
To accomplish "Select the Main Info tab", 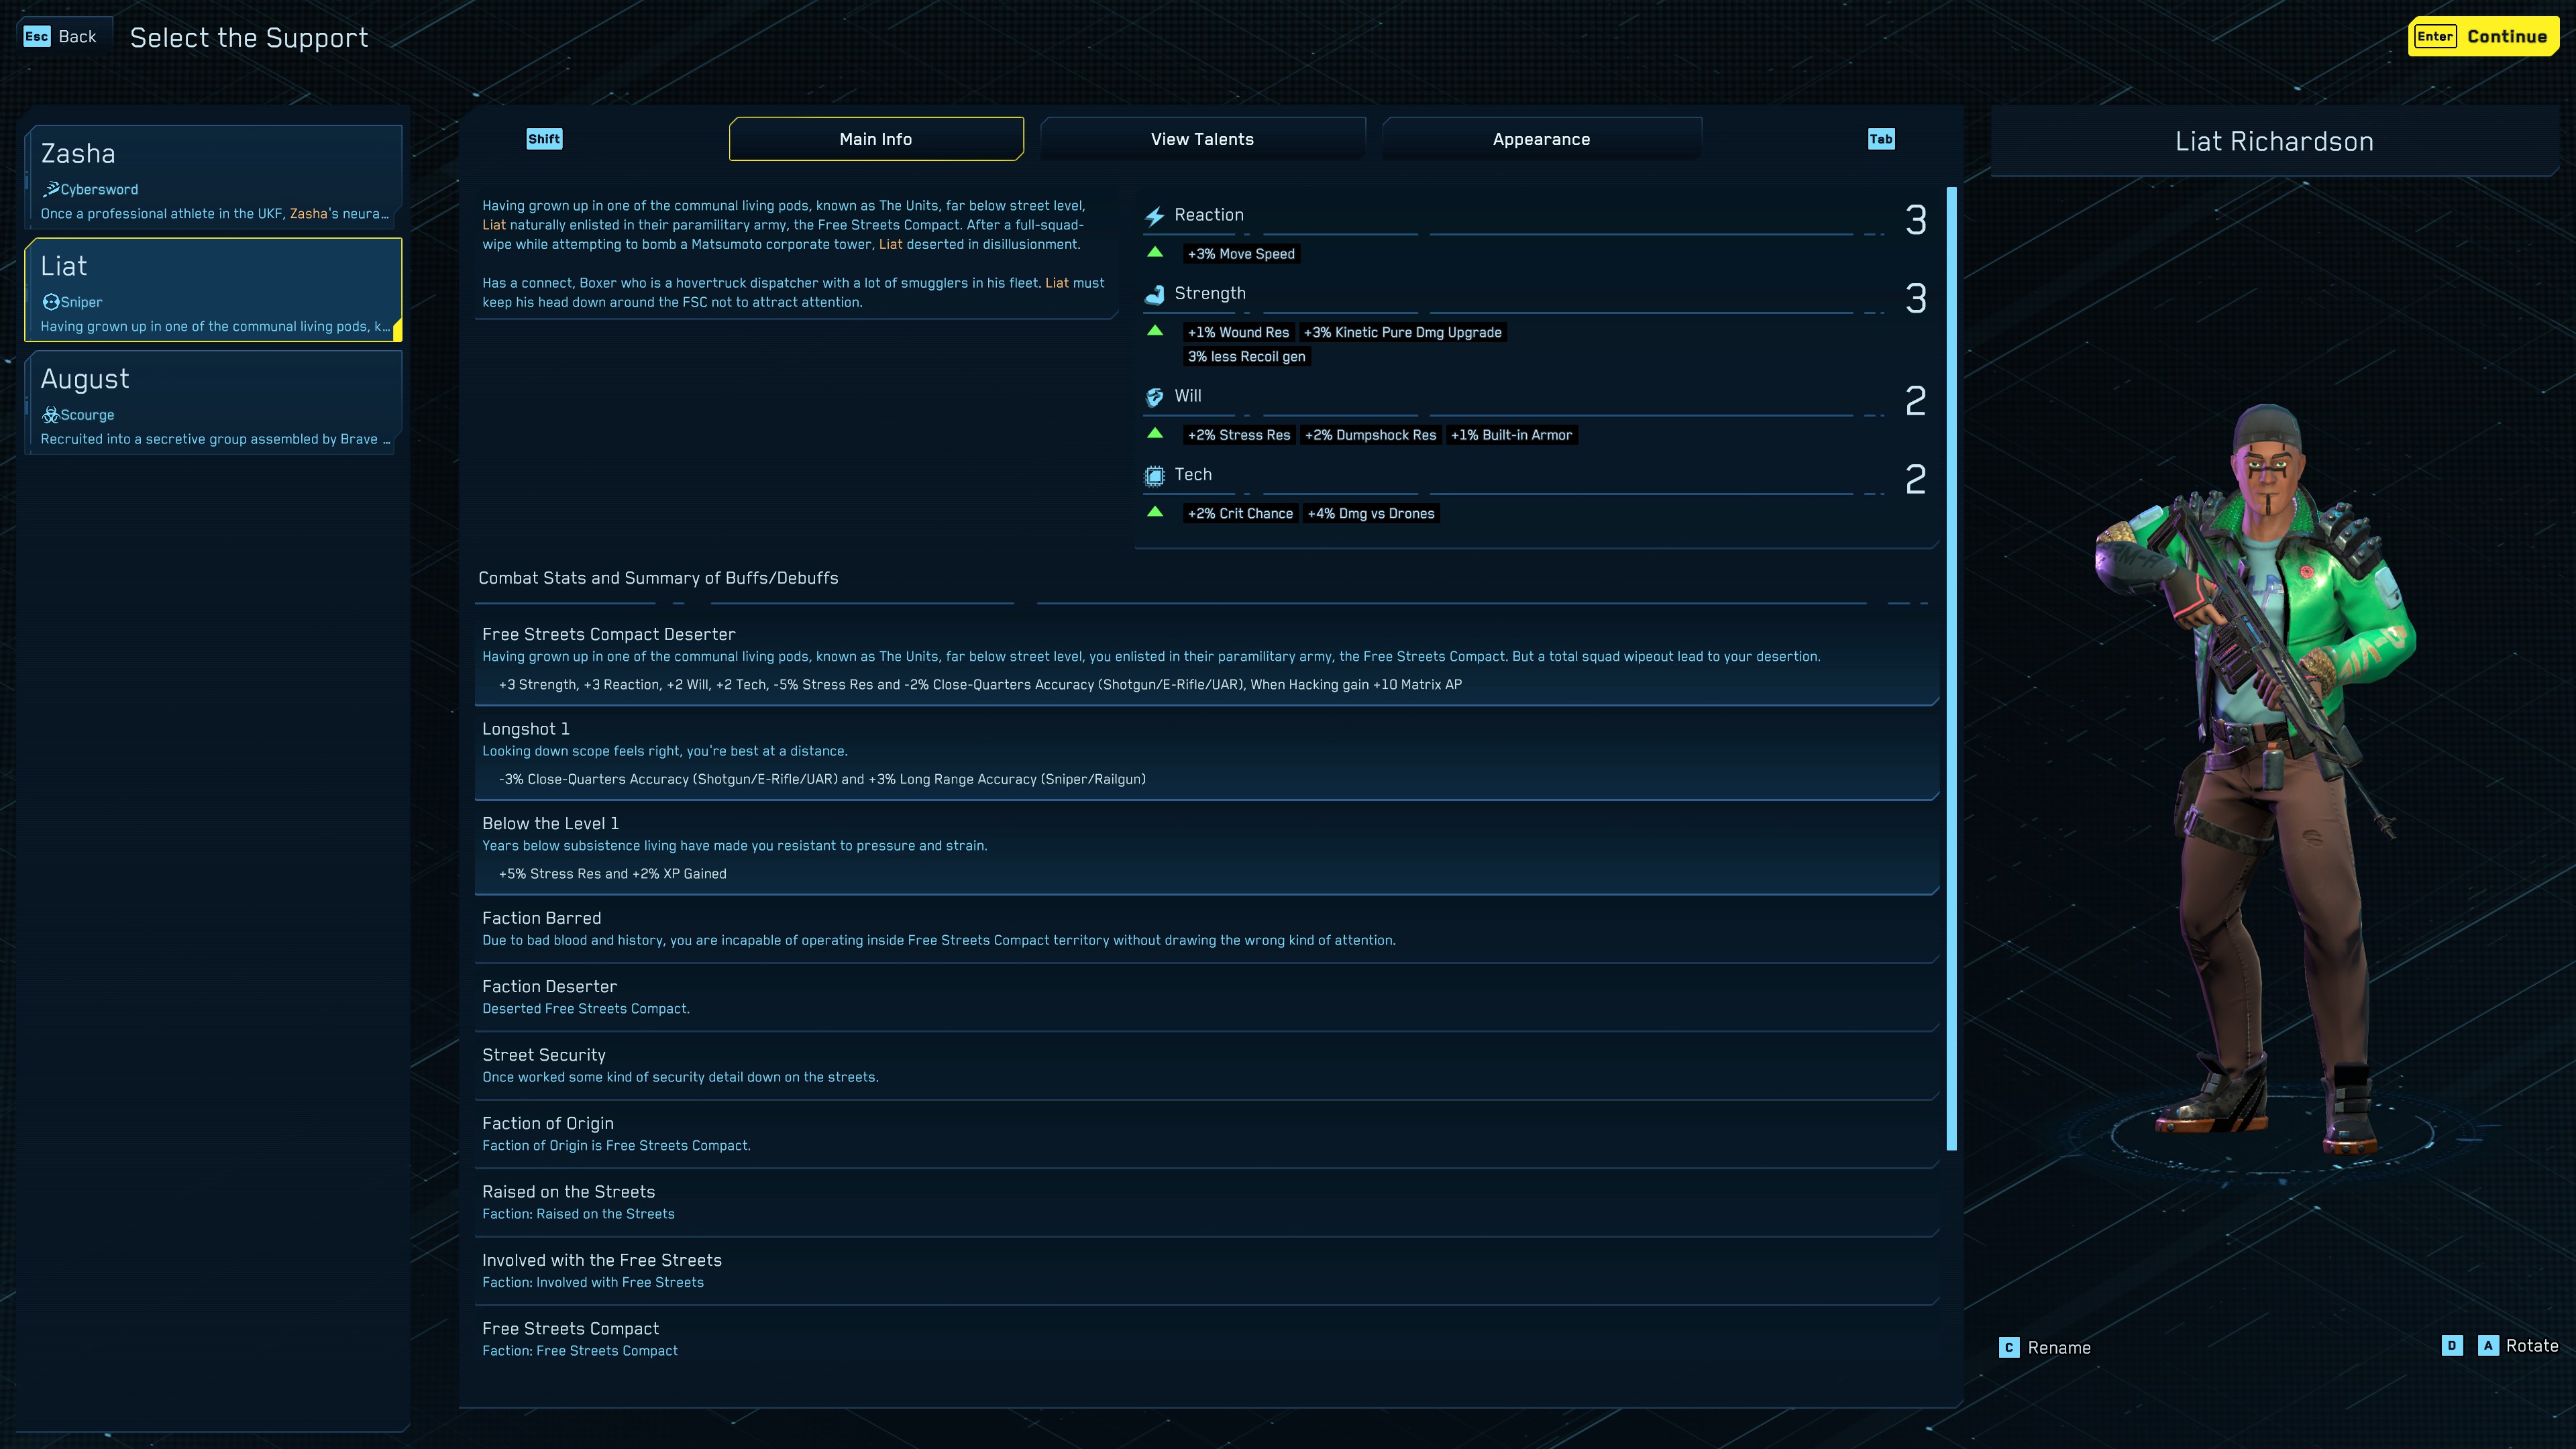I will (x=875, y=139).
